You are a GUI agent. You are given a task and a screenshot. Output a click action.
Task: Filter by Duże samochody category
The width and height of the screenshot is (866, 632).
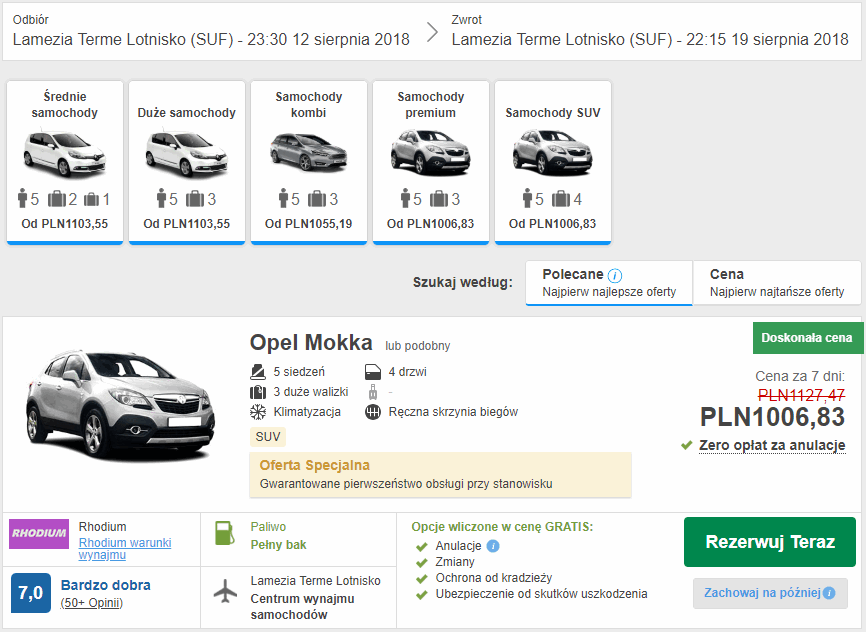(x=187, y=161)
